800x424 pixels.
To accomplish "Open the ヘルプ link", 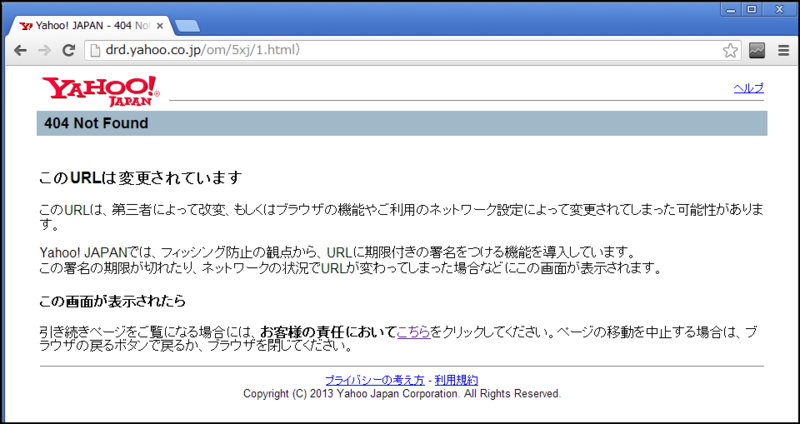I will 748,88.
